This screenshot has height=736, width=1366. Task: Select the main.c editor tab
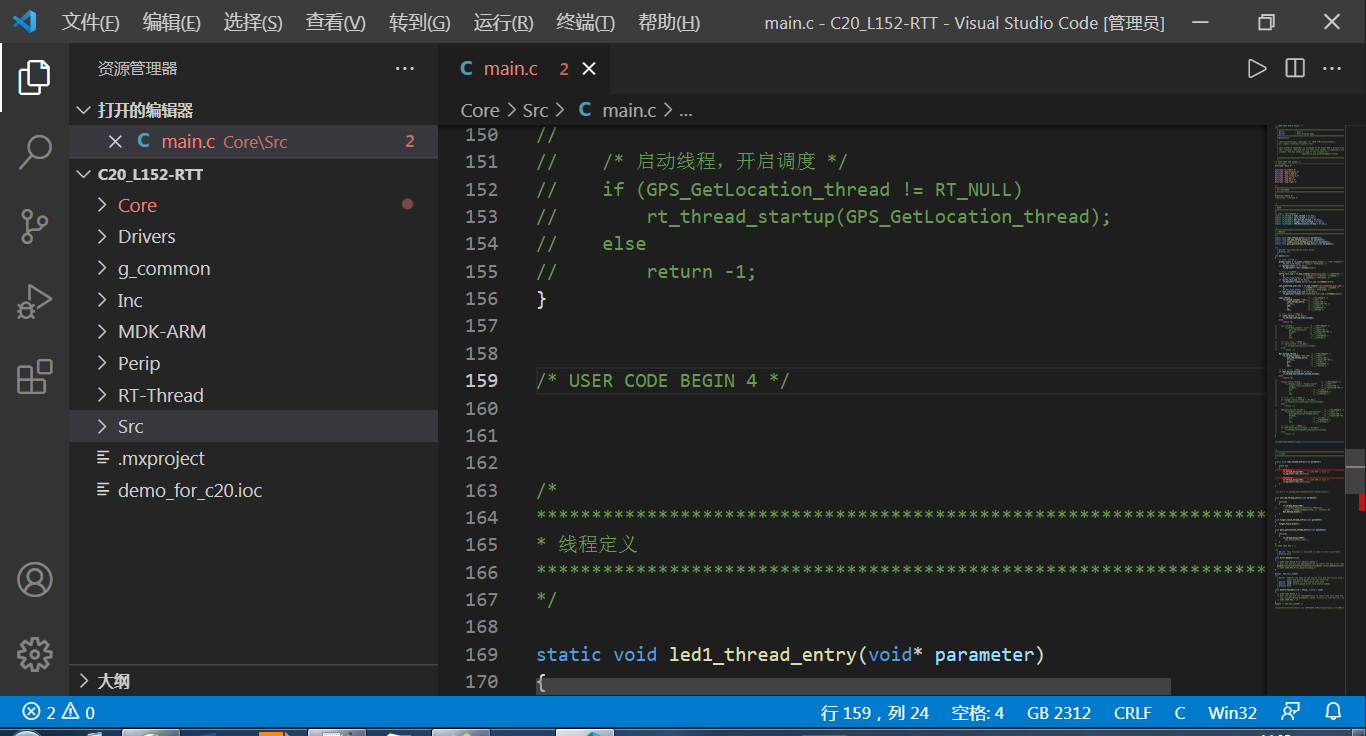(524, 69)
